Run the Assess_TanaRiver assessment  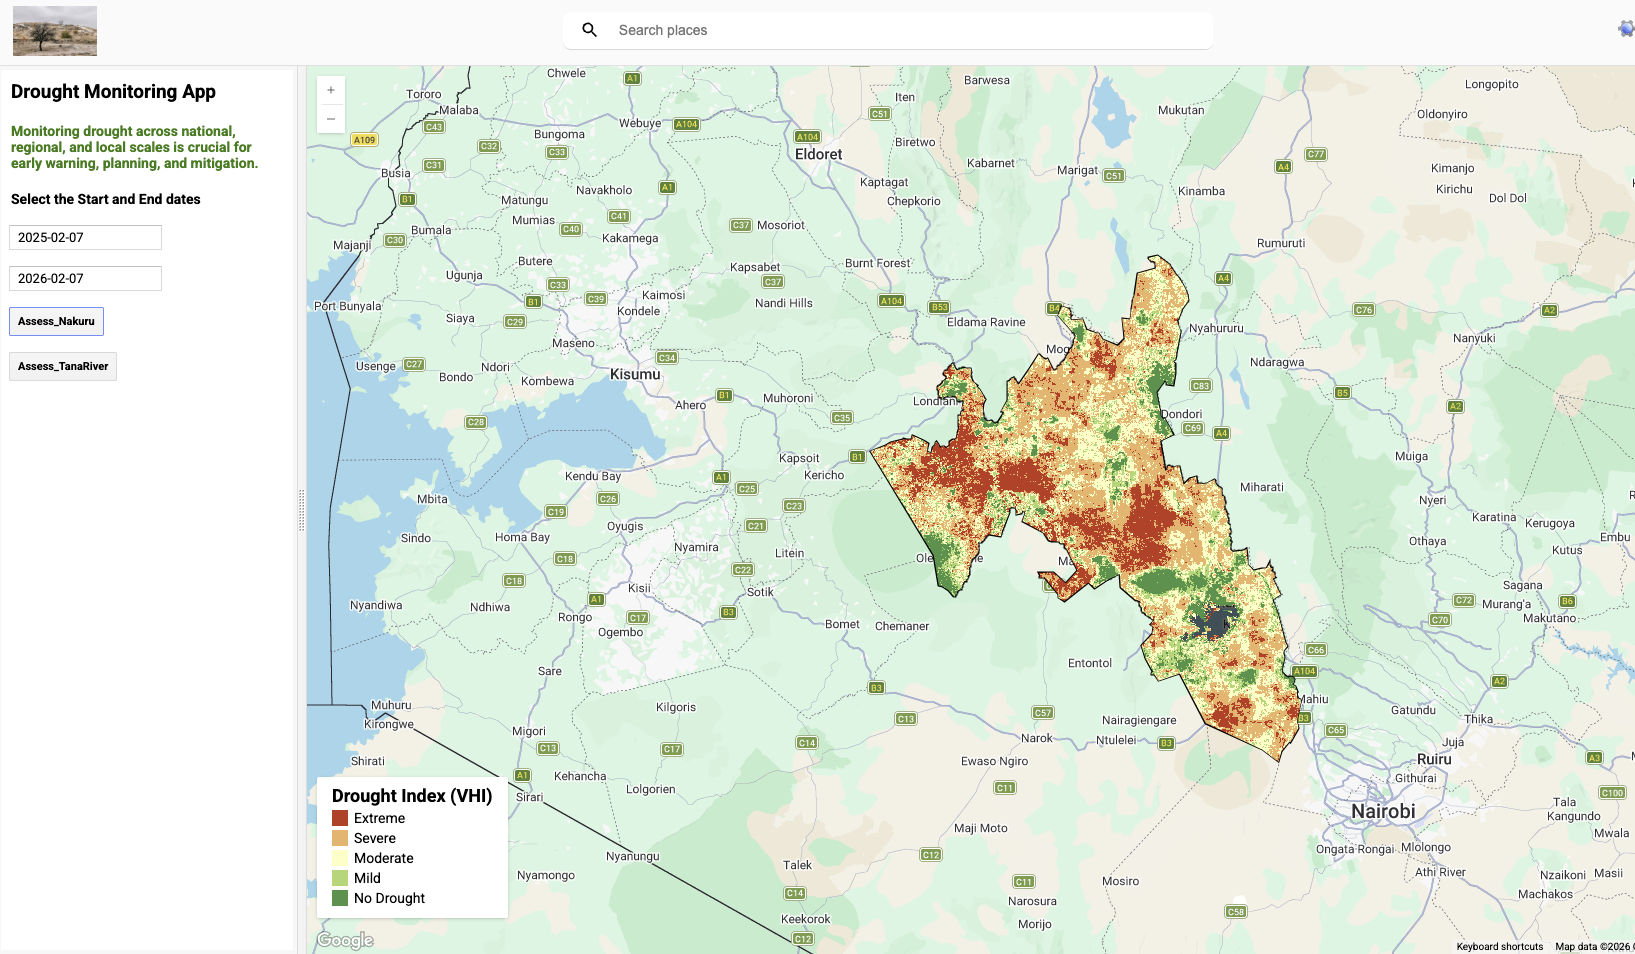point(62,366)
